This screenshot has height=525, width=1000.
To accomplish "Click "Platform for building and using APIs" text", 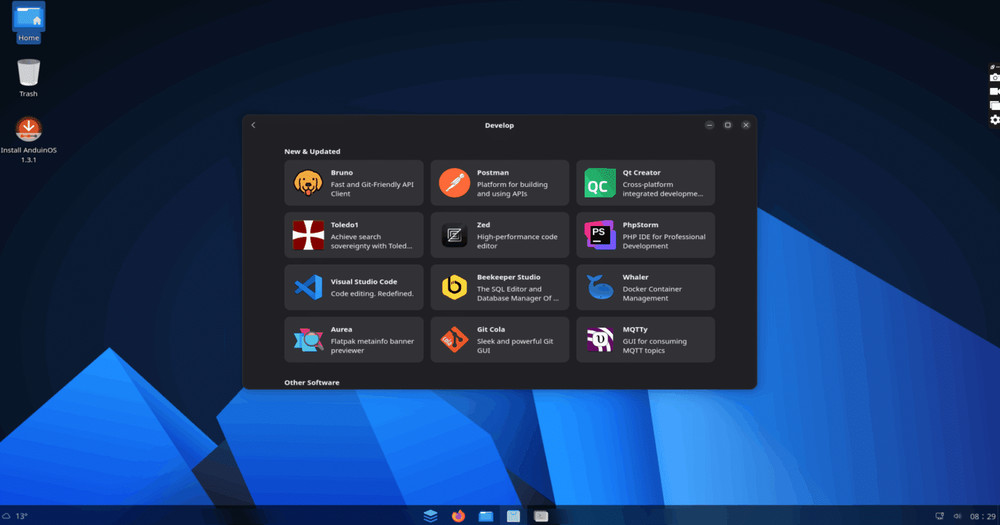I will coord(511,189).
